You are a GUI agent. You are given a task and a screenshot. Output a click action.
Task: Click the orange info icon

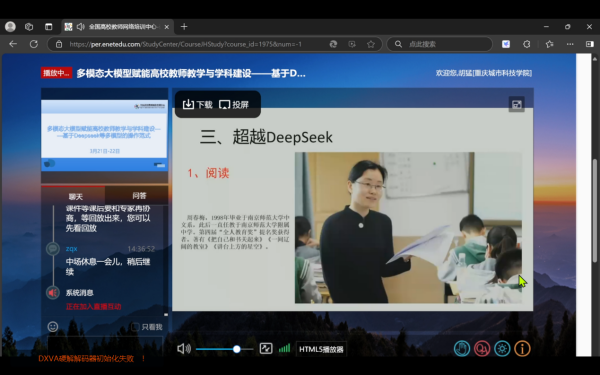tap(522, 349)
